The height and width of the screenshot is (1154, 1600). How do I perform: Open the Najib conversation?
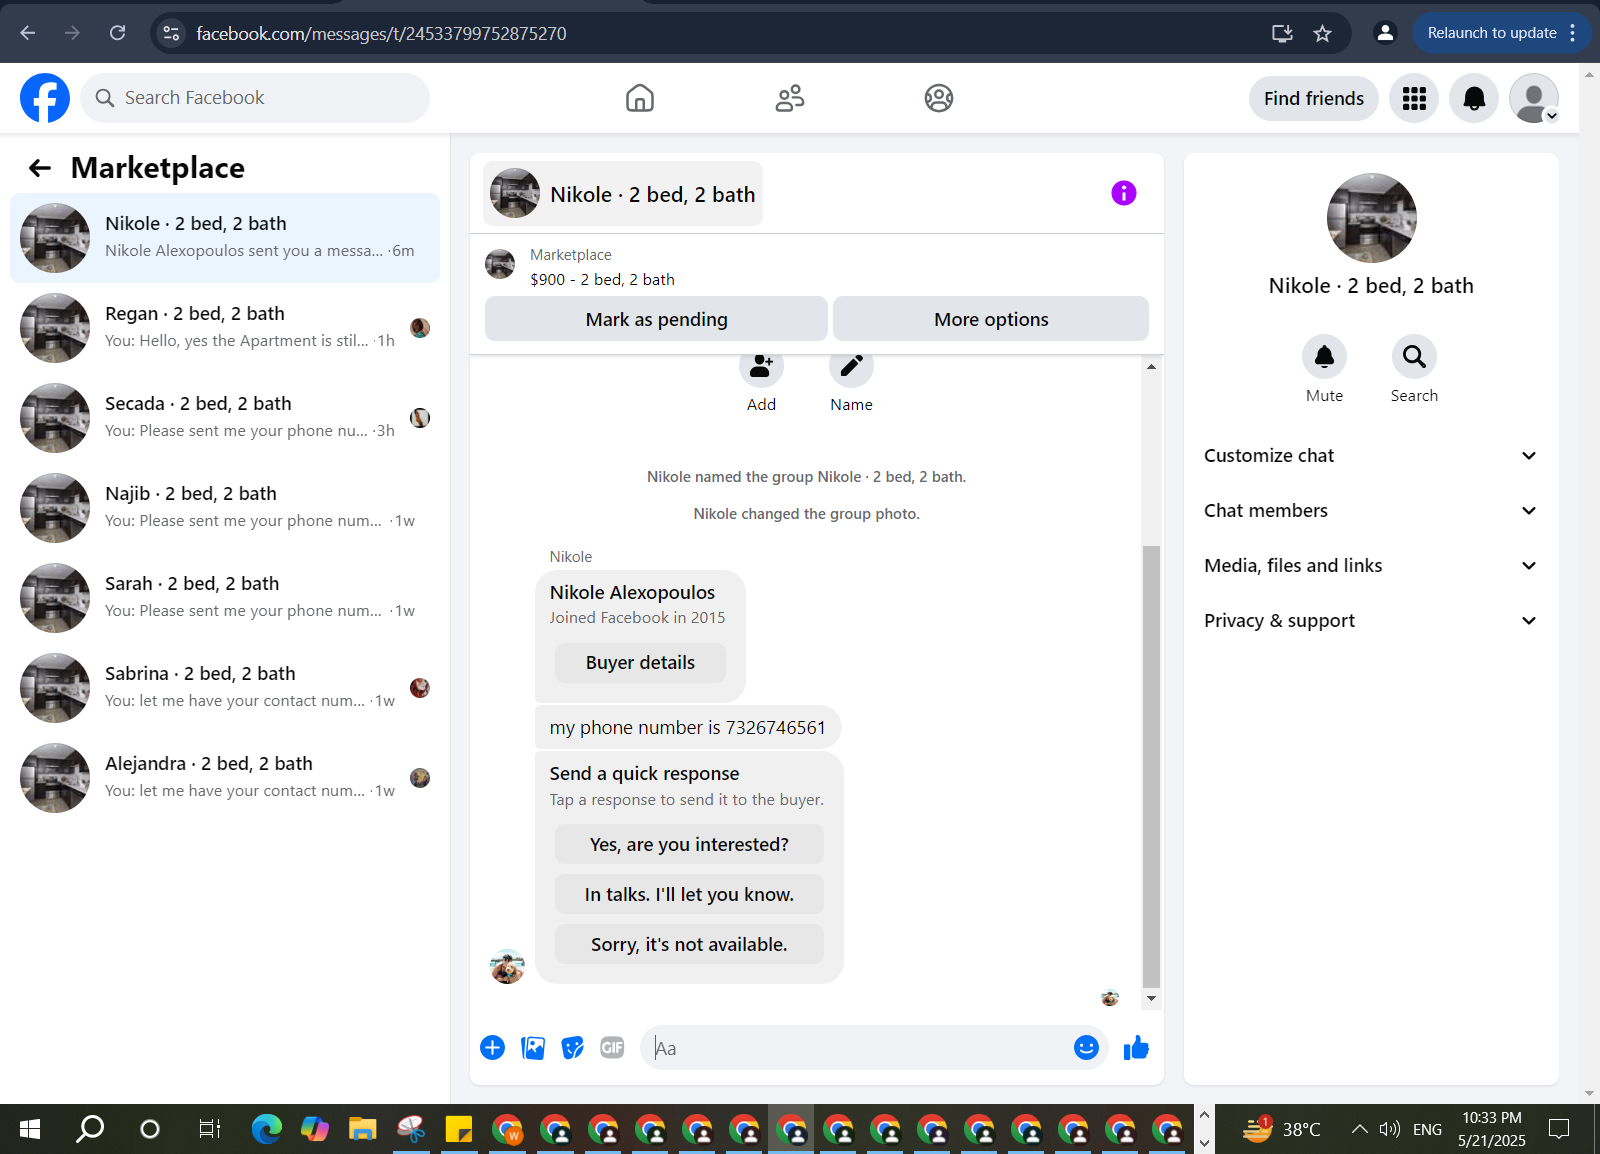tap(225, 508)
